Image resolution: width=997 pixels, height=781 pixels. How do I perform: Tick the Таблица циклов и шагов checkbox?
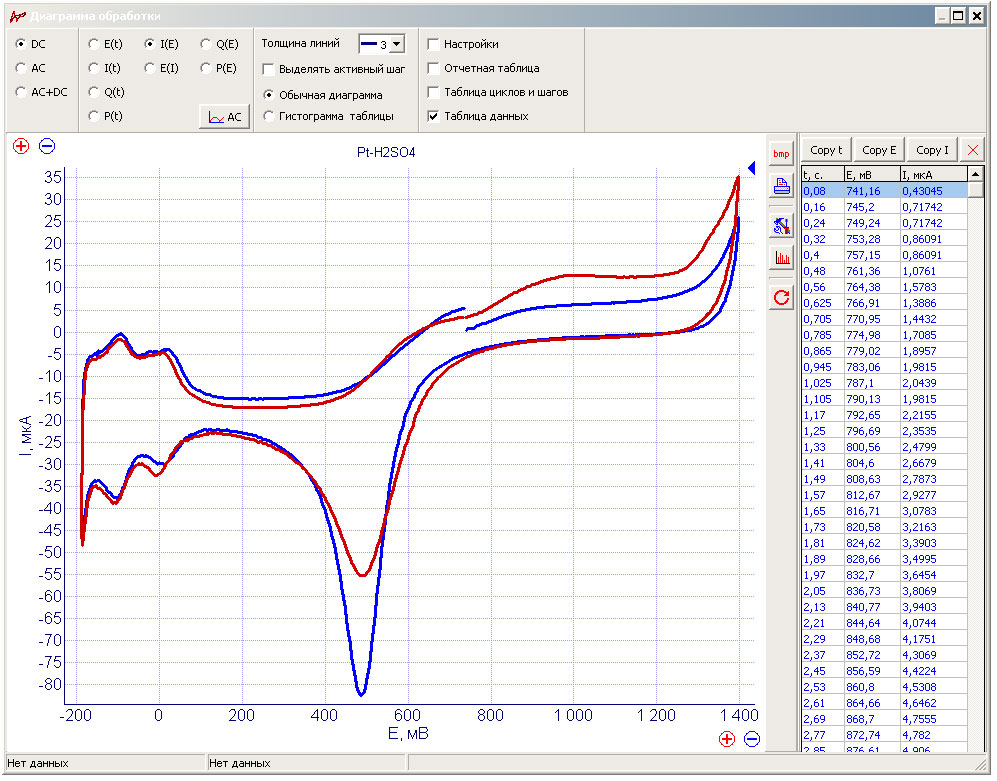click(x=434, y=92)
